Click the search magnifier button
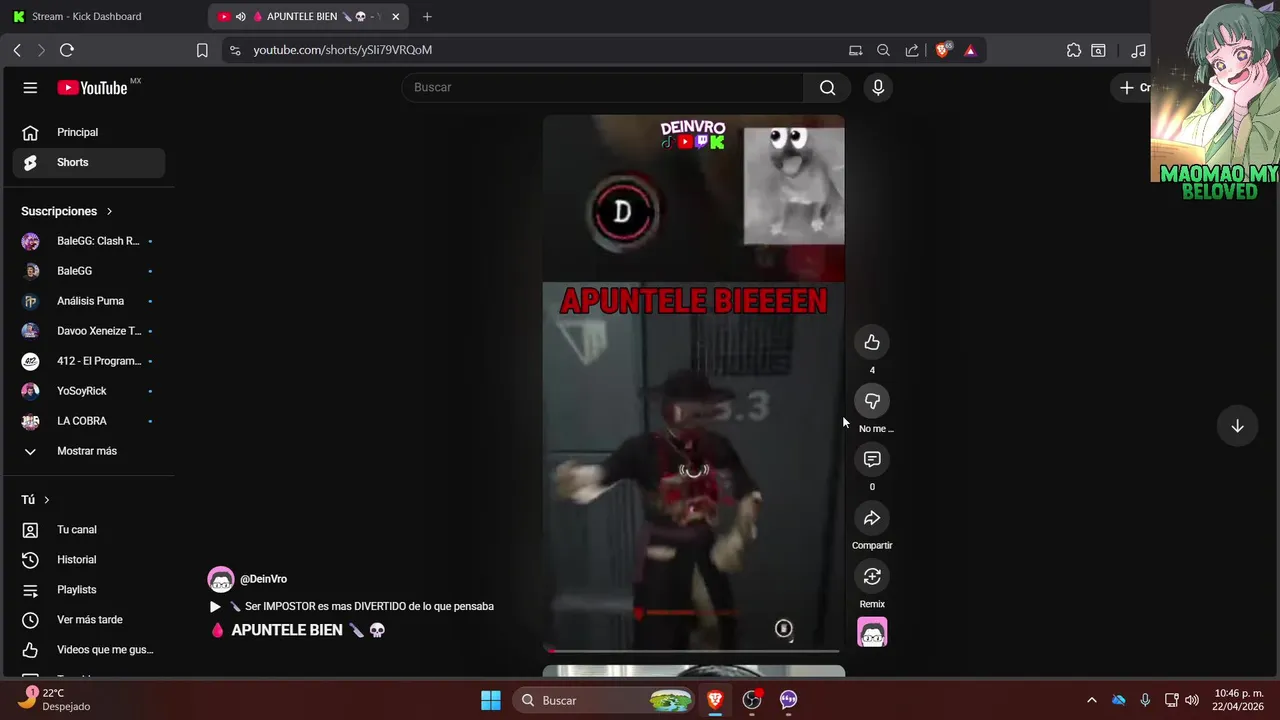Image resolution: width=1280 pixels, height=720 pixels. (x=827, y=88)
